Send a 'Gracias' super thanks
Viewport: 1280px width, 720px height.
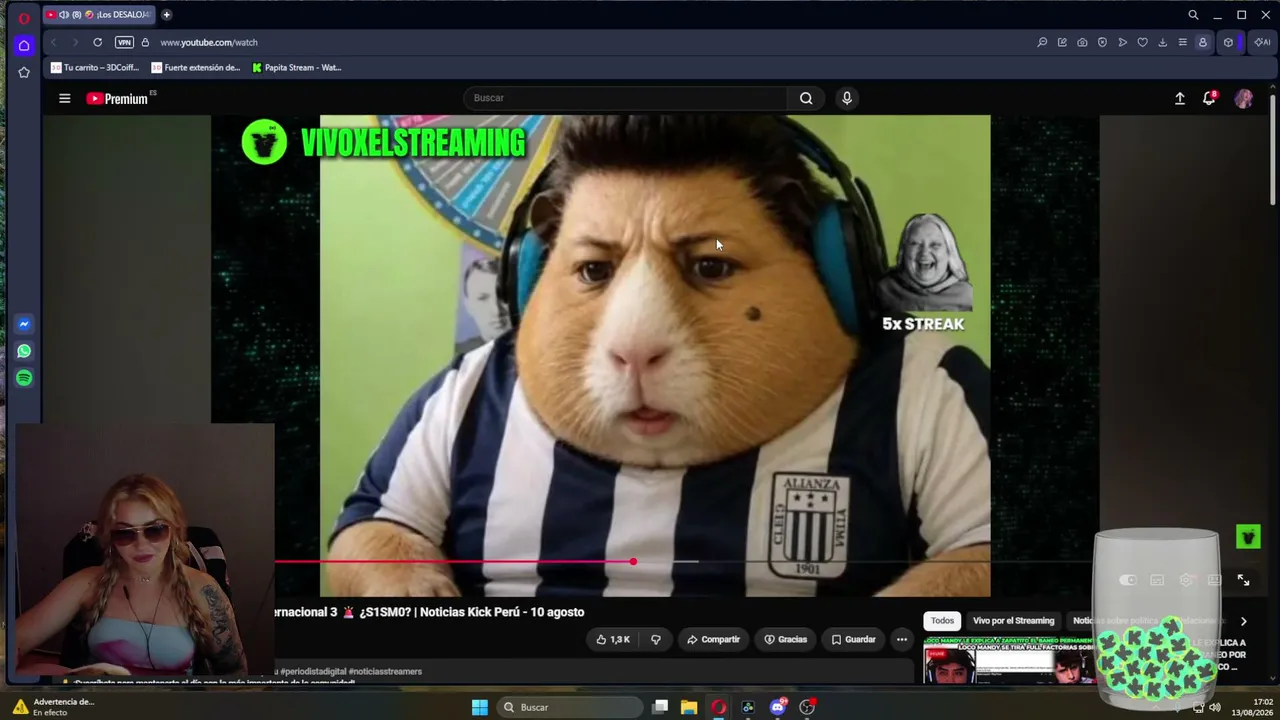[x=786, y=640]
